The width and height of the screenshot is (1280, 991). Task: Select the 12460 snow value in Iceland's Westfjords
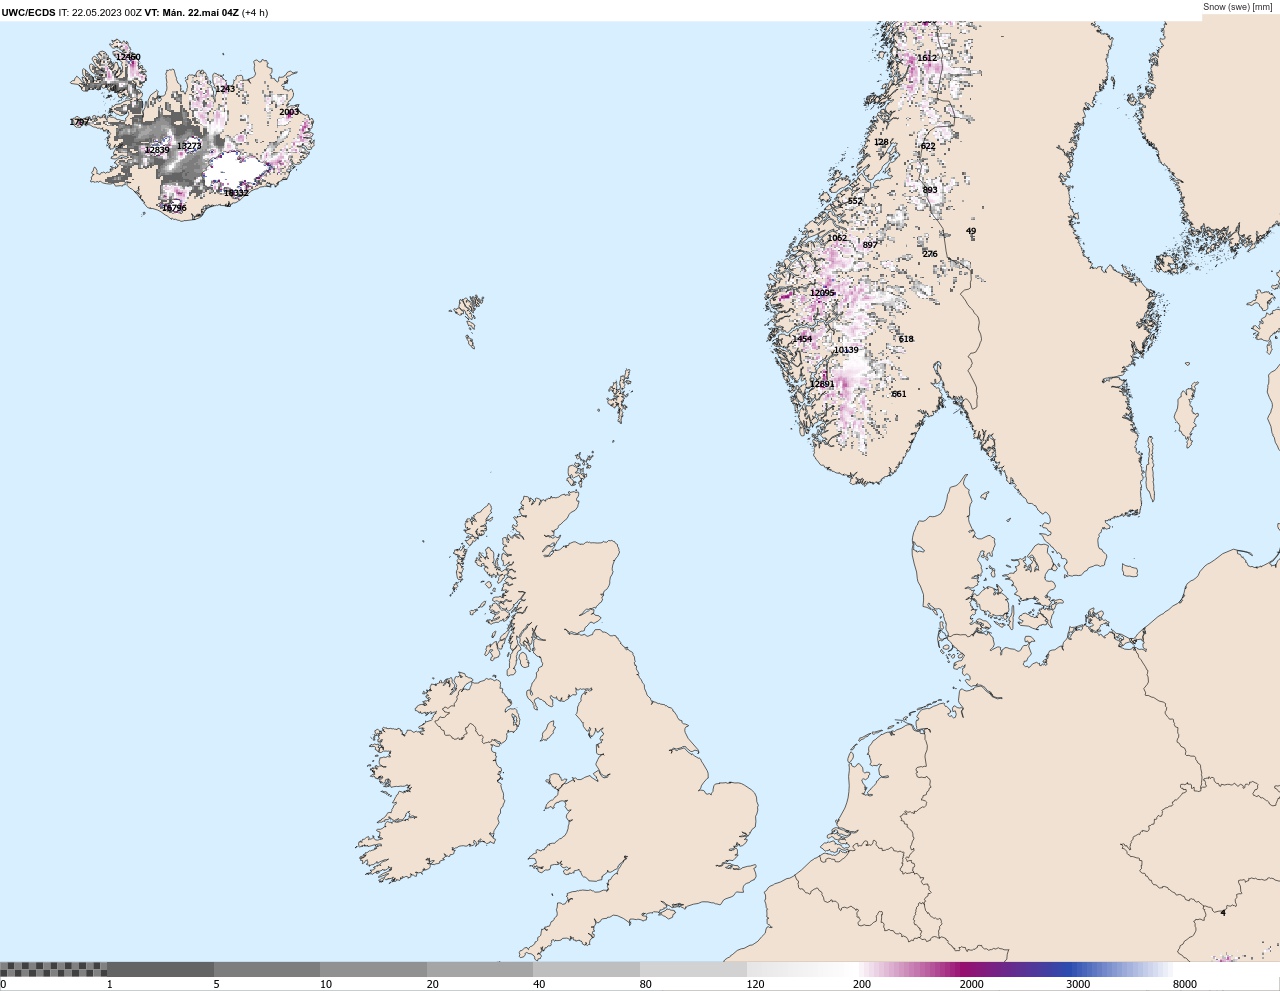128,57
